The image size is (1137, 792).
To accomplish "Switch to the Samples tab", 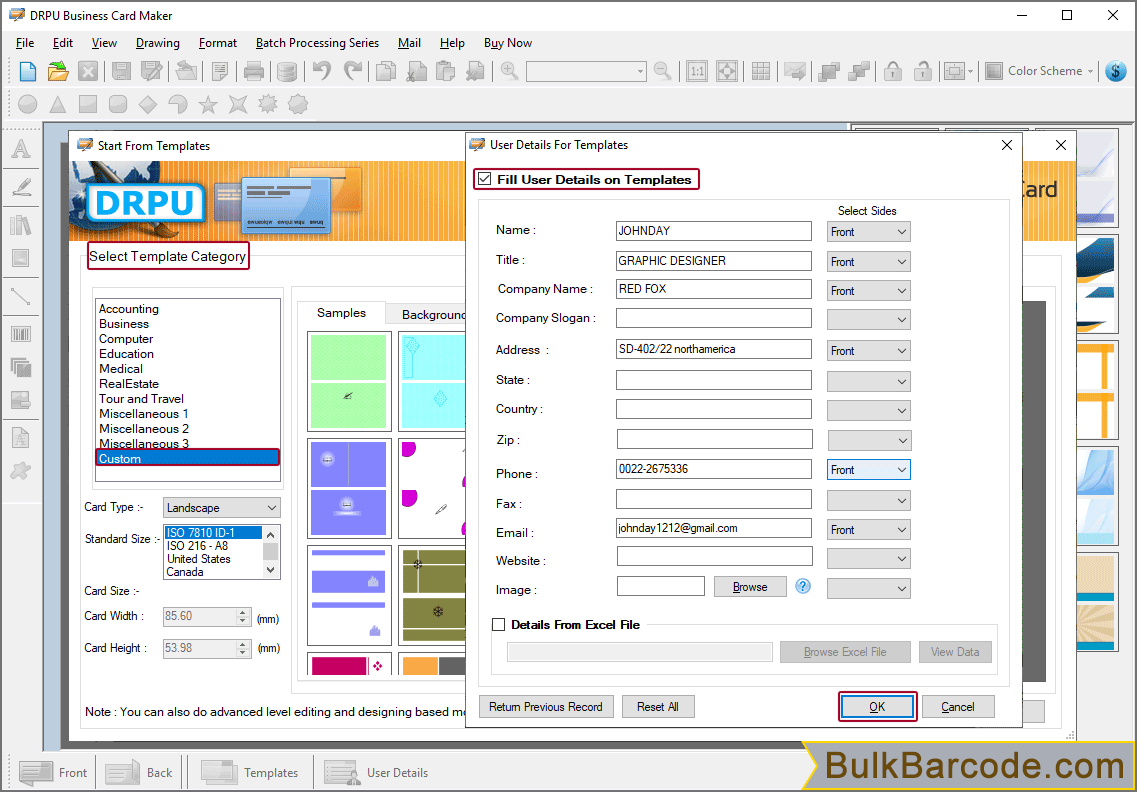I will pyautogui.click(x=342, y=313).
